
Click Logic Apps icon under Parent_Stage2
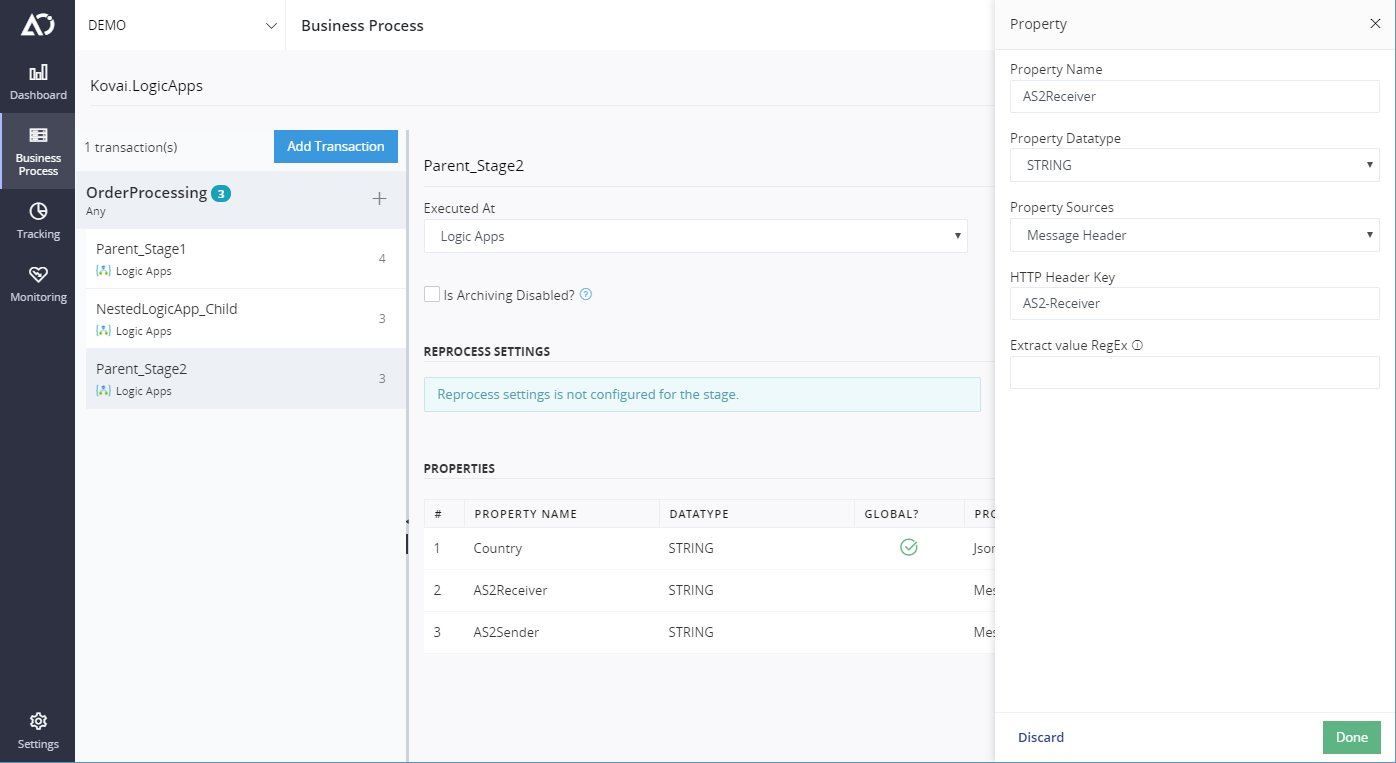103,391
